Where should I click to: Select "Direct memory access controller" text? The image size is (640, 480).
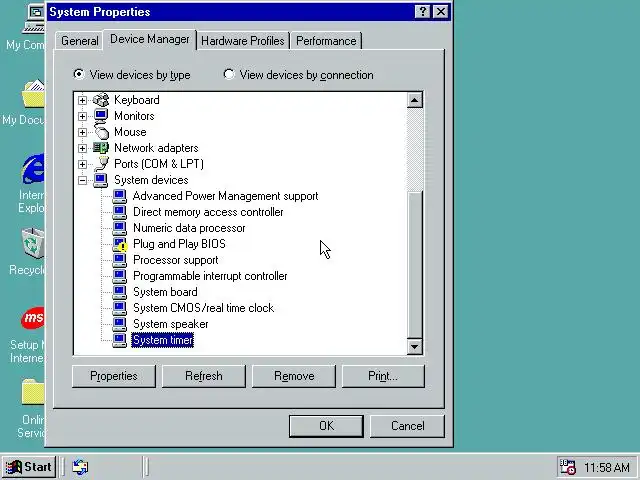click(208, 212)
